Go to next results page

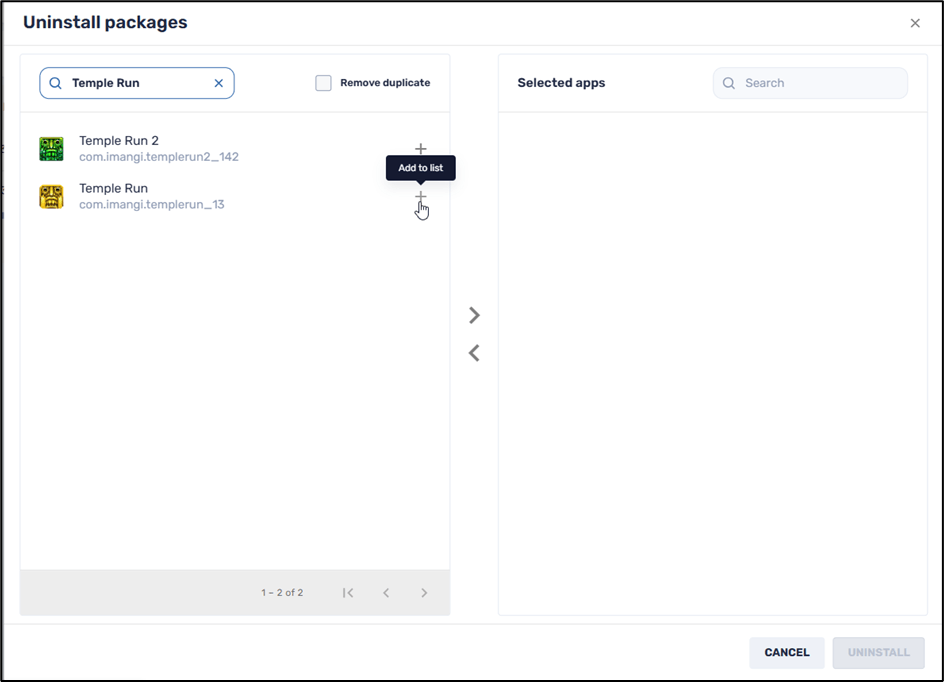pyautogui.click(x=424, y=593)
